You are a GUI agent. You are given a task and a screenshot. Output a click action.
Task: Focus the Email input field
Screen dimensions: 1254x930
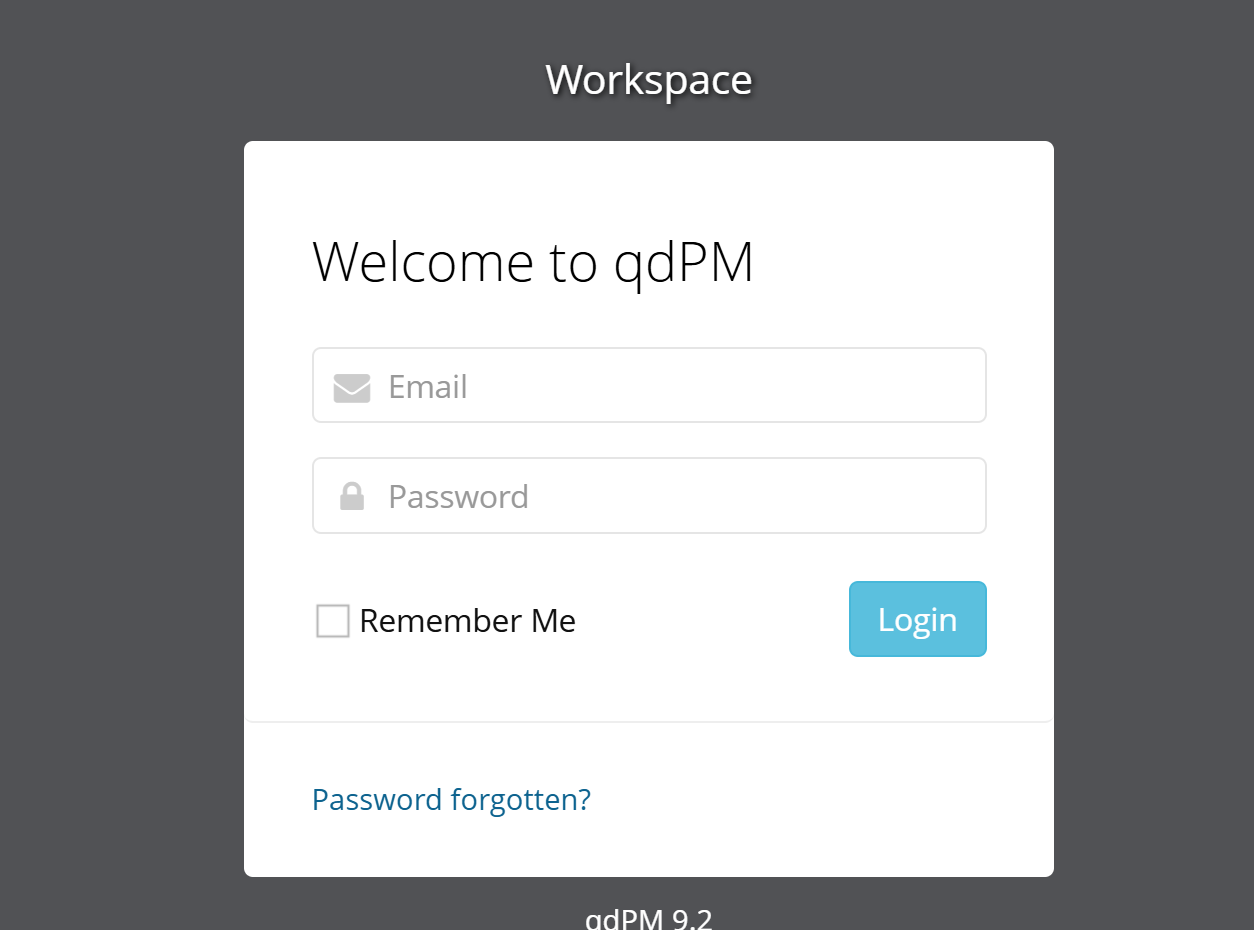(x=650, y=385)
